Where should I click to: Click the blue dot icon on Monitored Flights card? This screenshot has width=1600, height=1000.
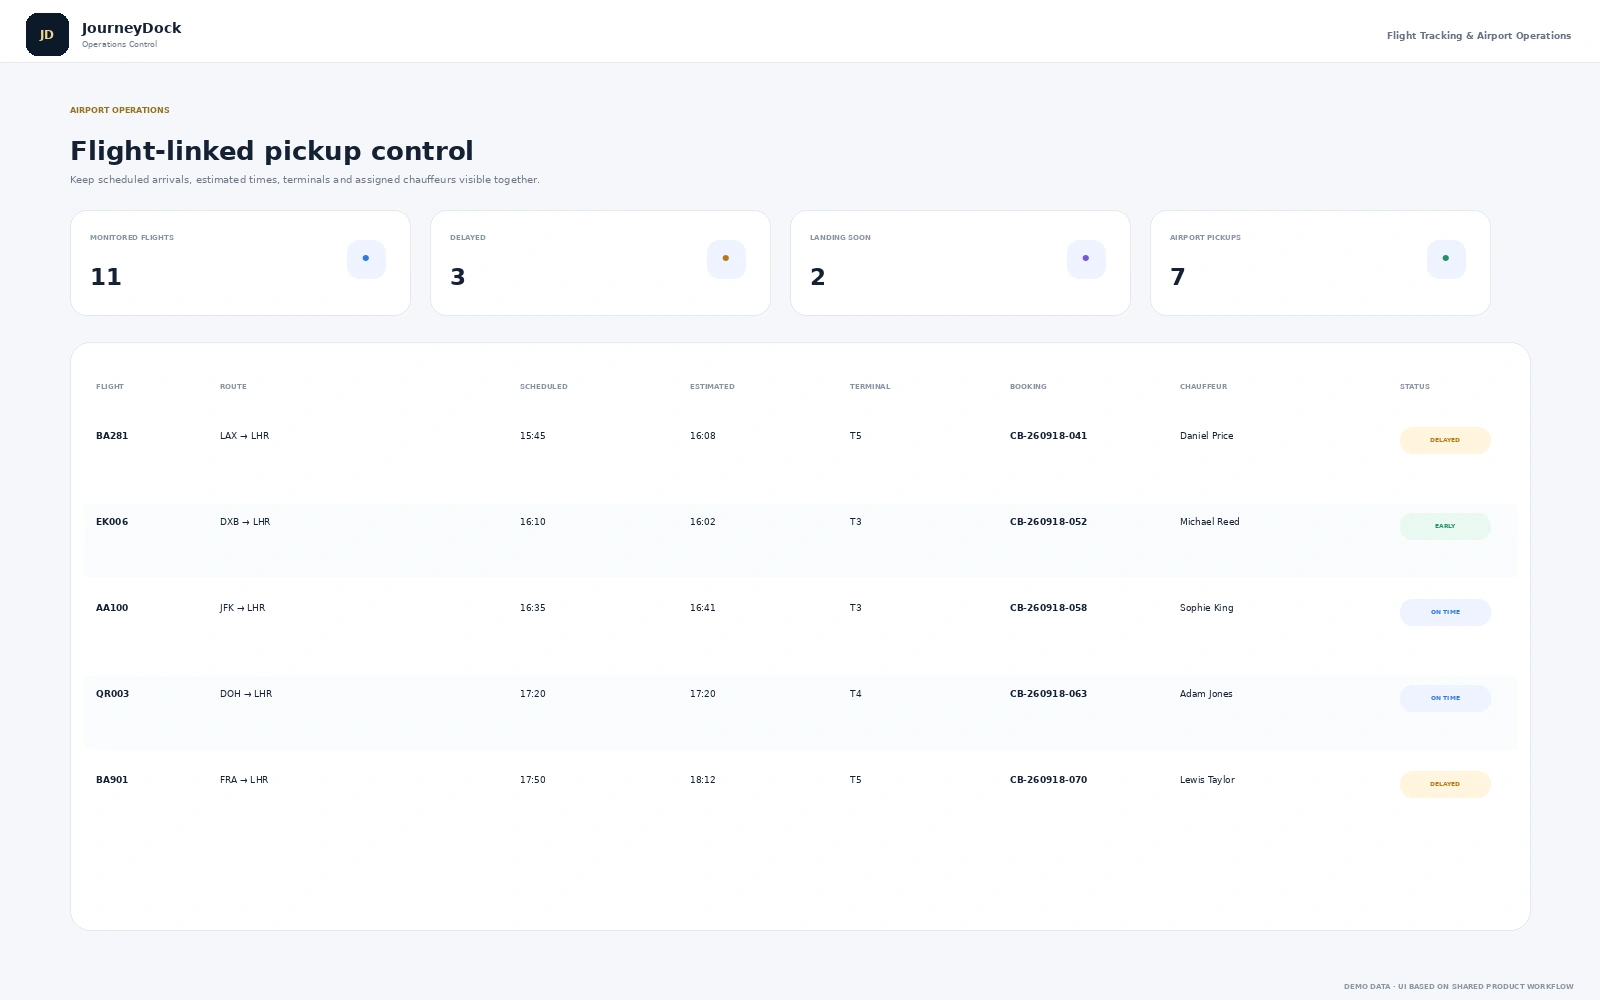point(366,259)
